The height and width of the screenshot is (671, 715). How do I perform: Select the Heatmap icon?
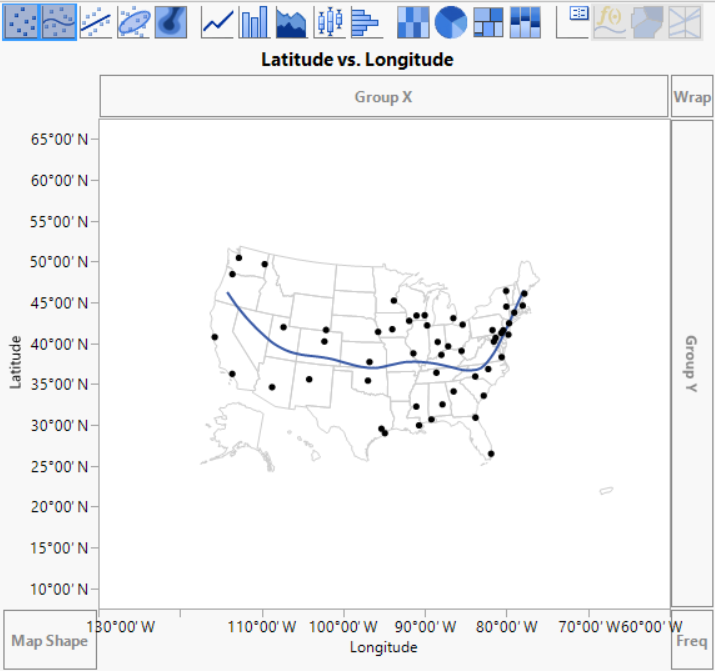pyautogui.click(x=413, y=20)
